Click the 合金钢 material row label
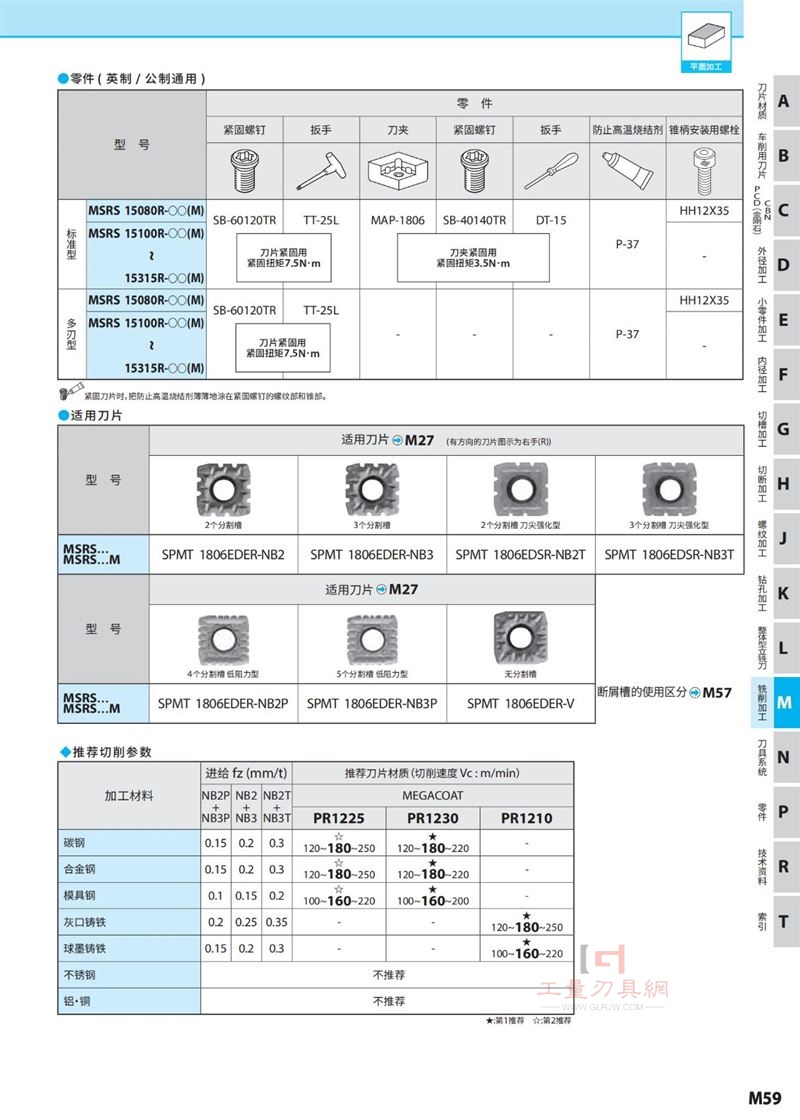The image size is (800, 1120). pos(79,869)
